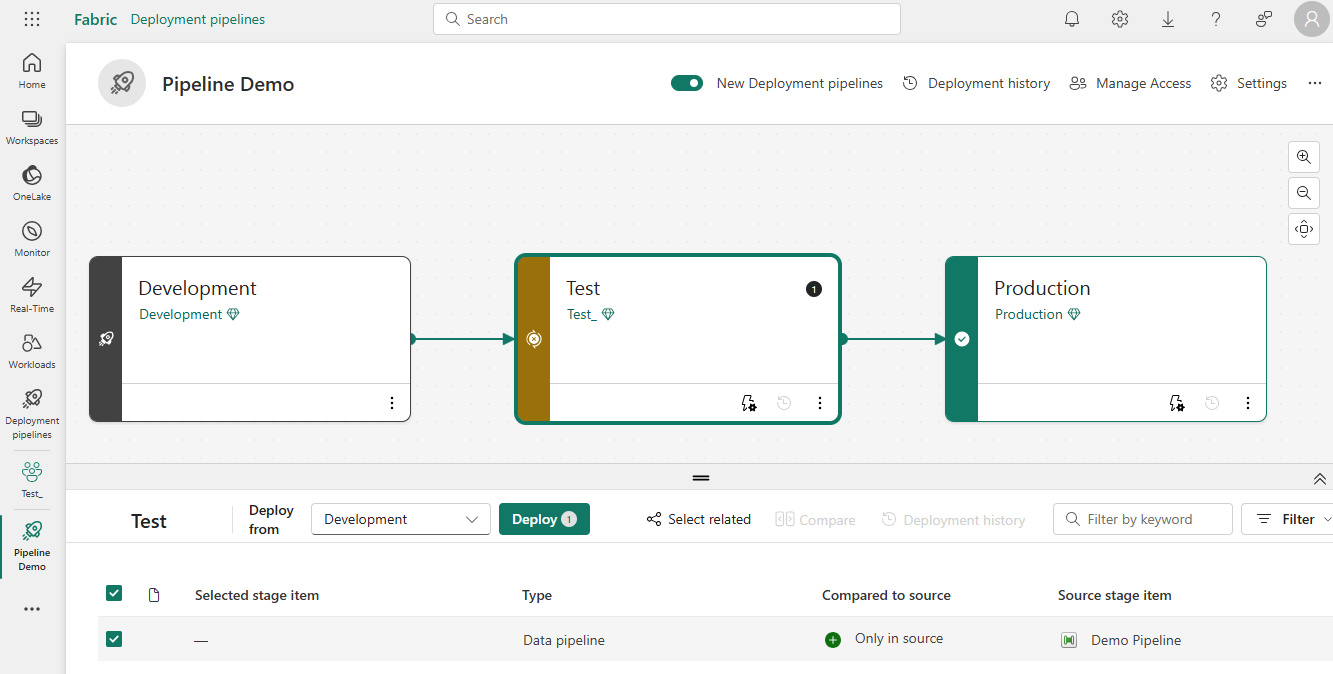Viewport: 1333px width, 674px height.
Task: Select the Monitor icon in the sidebar
Action: (x=31, y=238)
